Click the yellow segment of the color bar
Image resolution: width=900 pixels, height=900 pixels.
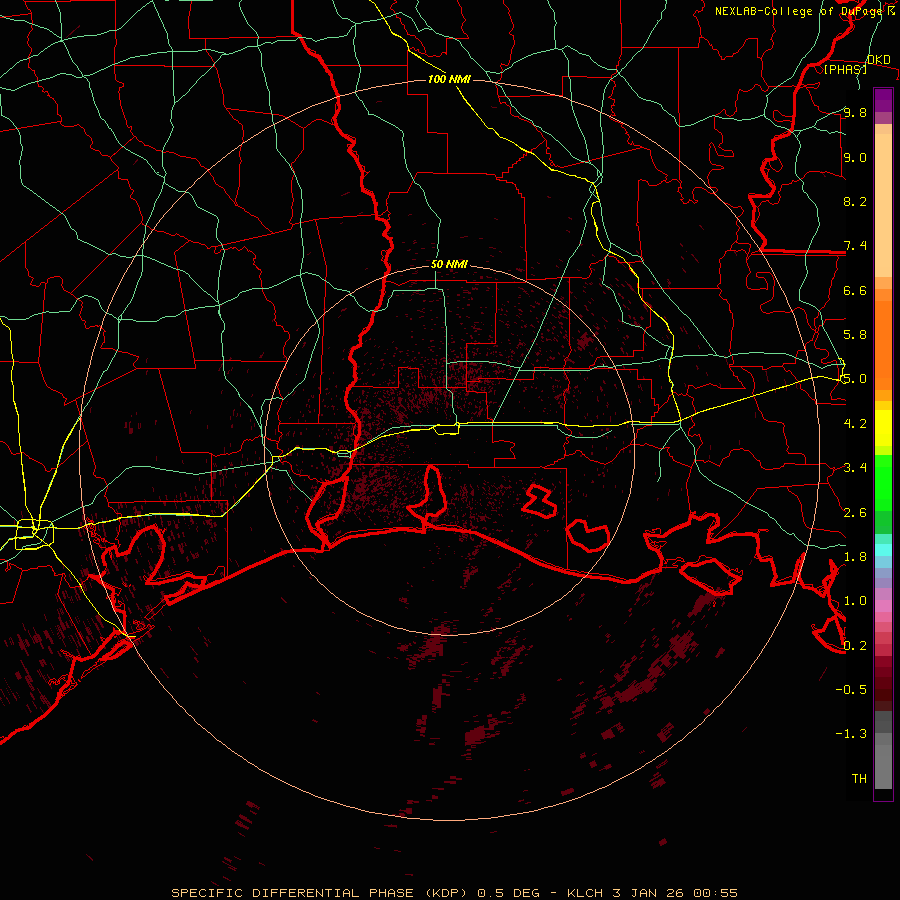[883, 428]
